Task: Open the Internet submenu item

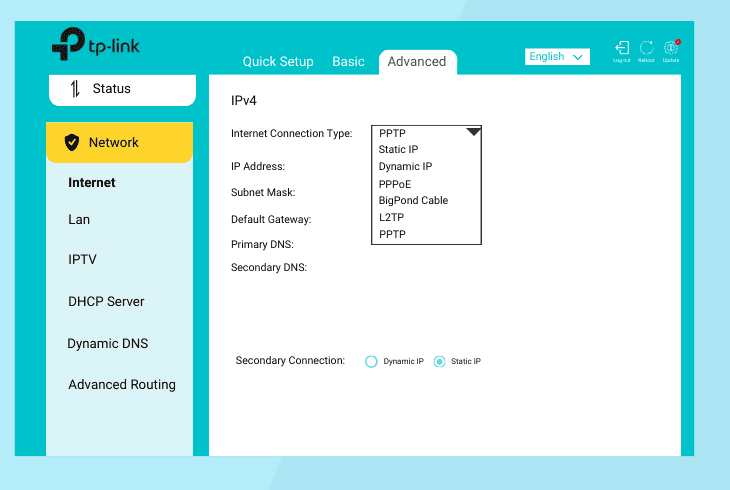Action: click(x=92, y=183)
